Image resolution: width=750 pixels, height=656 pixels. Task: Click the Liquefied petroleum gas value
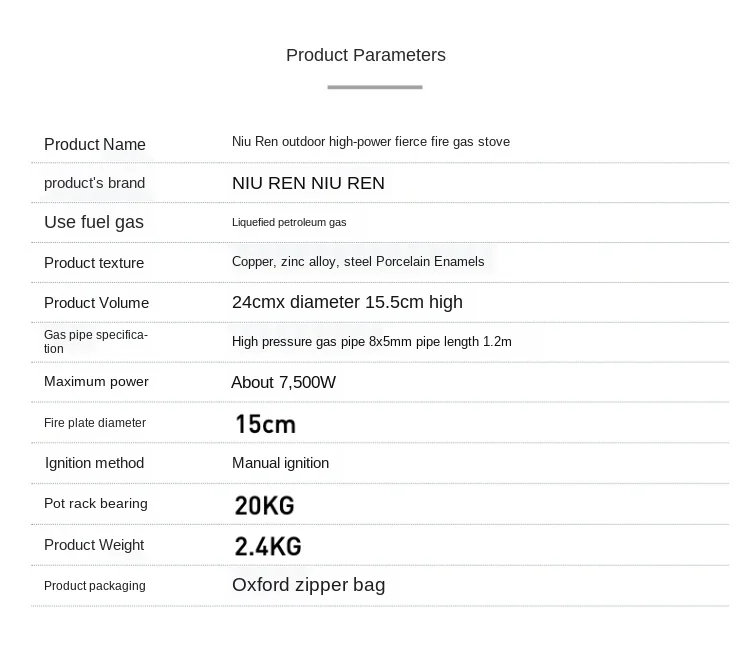[289, 222]
